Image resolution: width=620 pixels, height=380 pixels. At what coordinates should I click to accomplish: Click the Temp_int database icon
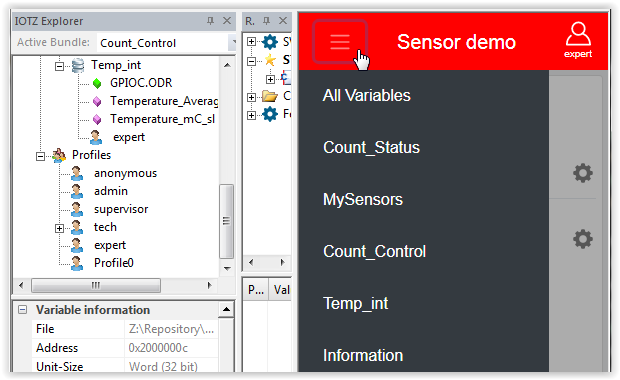(x=78, y=65)
